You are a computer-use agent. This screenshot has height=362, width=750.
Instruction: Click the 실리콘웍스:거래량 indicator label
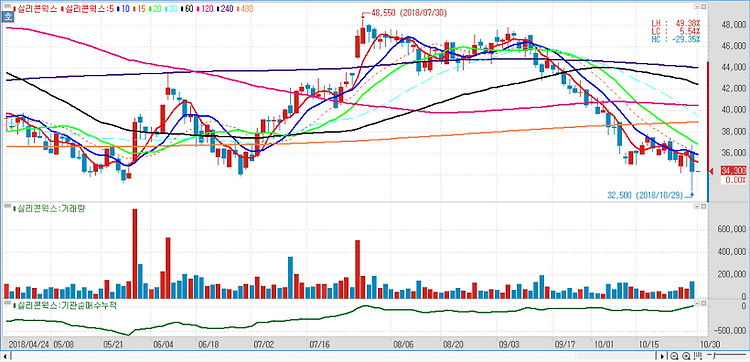pos(51,208)
